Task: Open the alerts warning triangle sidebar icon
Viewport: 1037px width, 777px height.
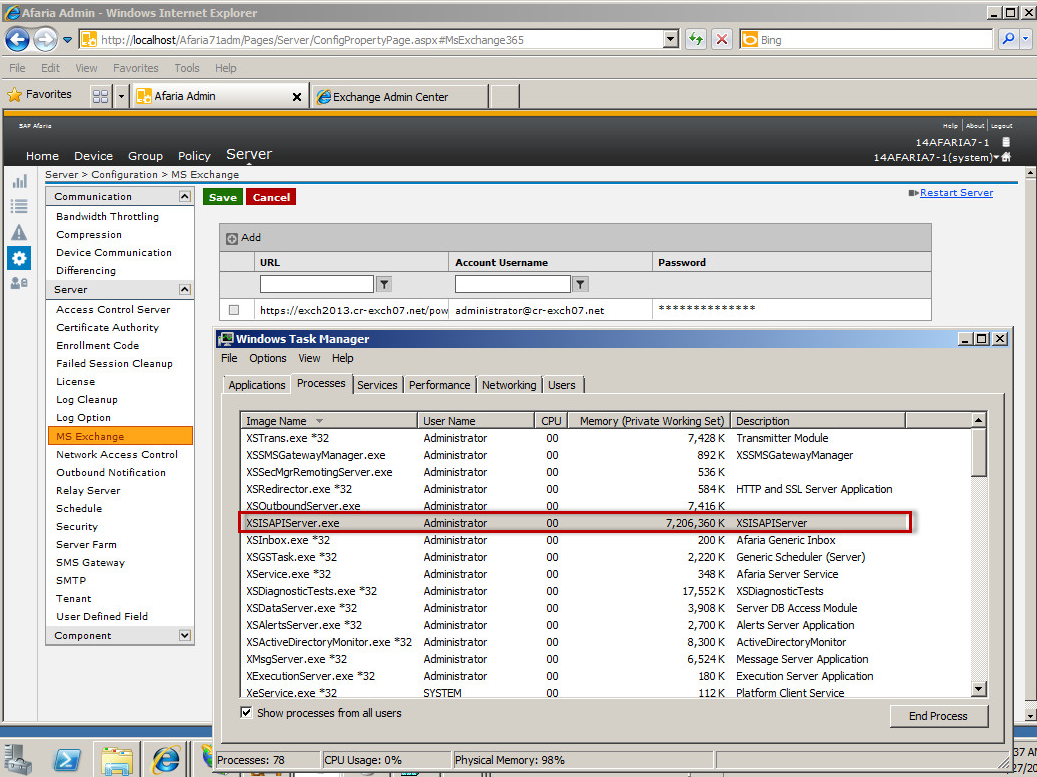Action: (x=19, y=232)
